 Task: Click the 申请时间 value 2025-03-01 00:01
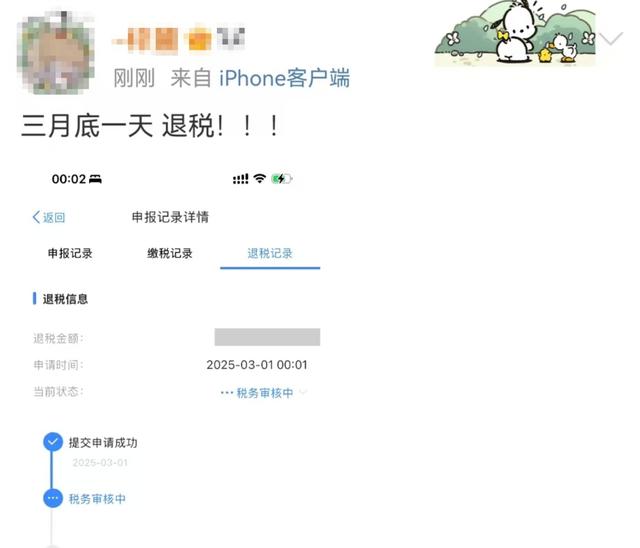[x=257, y=364]
